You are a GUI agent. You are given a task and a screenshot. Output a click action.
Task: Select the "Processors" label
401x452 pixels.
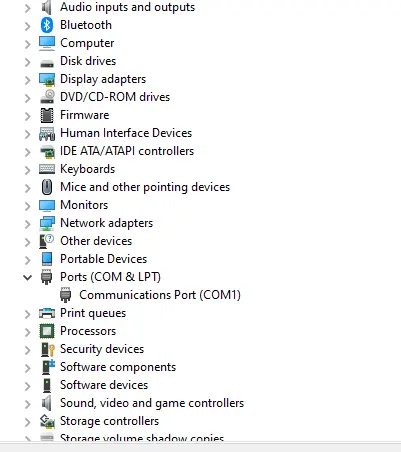tap(88, 331)
